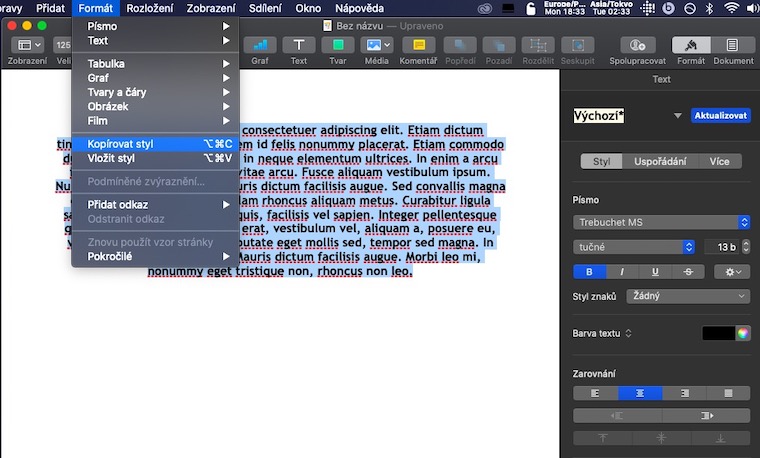Open Sdílení menu in menu bar
The height and width of the screenshot is (458, 760).
coord(265,8)
